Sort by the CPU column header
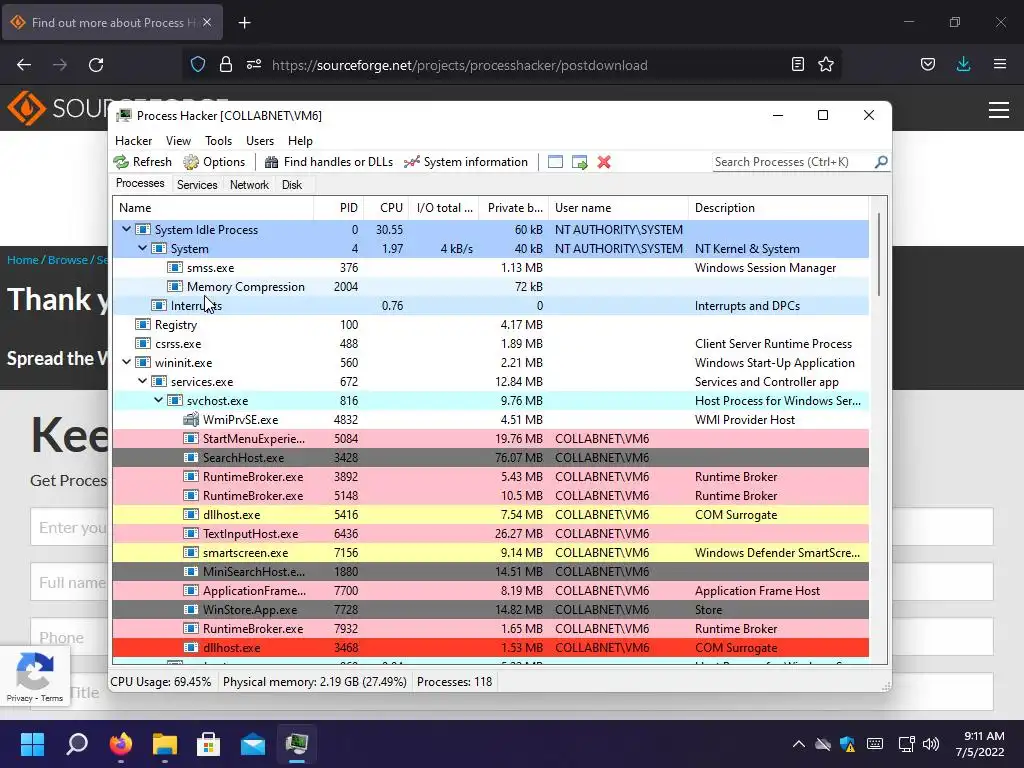Image resolution: width=1024 pixels, height=768 pixels. [387, 208]
